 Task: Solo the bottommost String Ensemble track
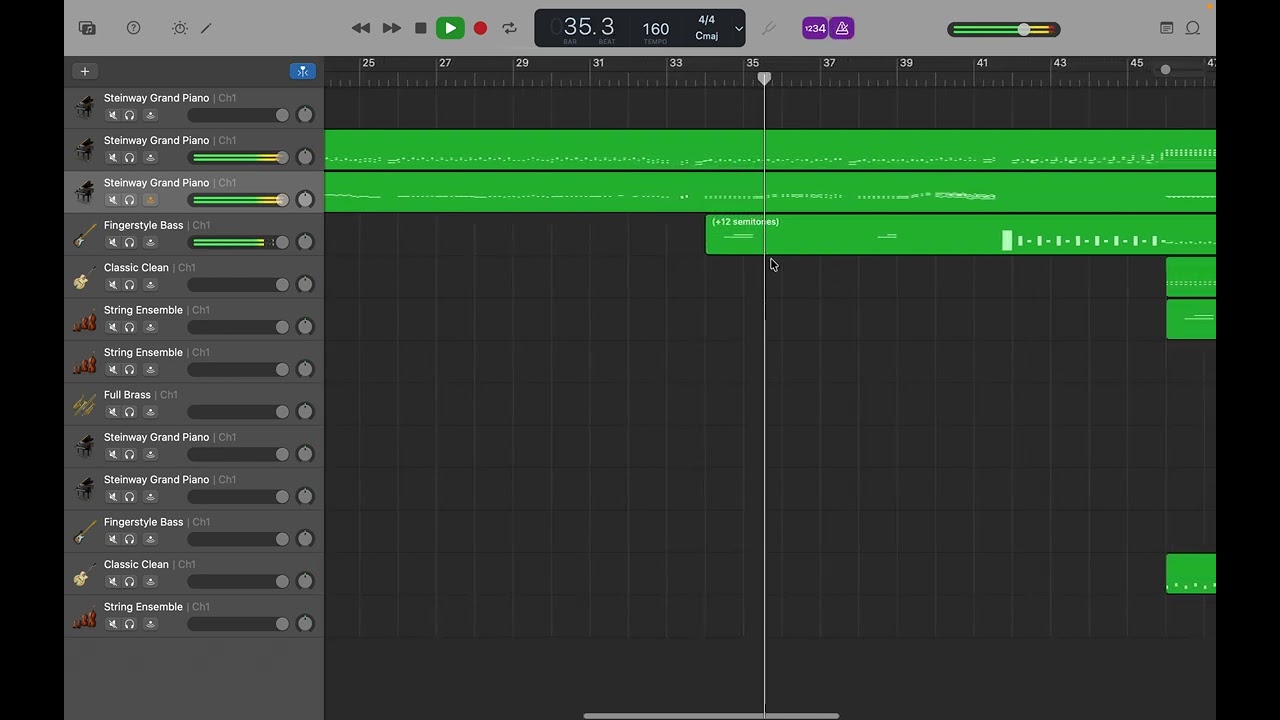pos(130,624)
